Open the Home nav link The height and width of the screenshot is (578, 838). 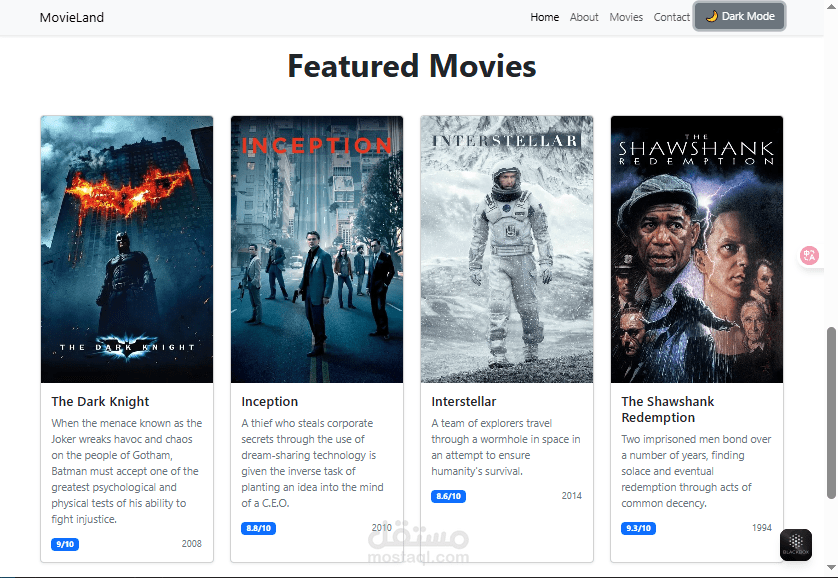pyautogui.click(x=545, y=17)
